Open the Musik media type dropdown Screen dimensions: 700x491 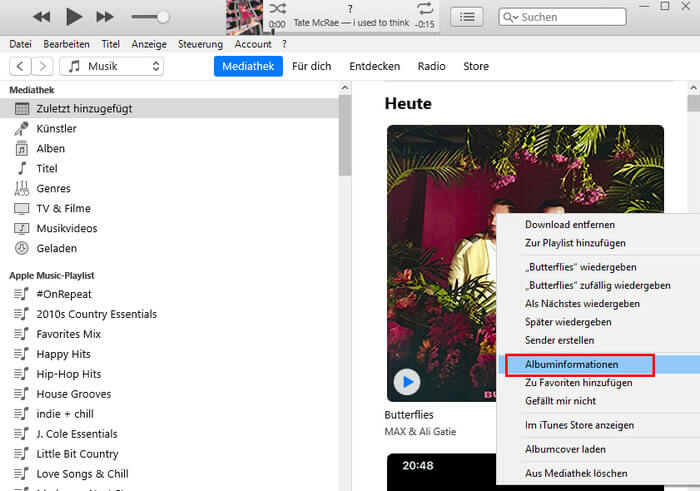point(112,67)
